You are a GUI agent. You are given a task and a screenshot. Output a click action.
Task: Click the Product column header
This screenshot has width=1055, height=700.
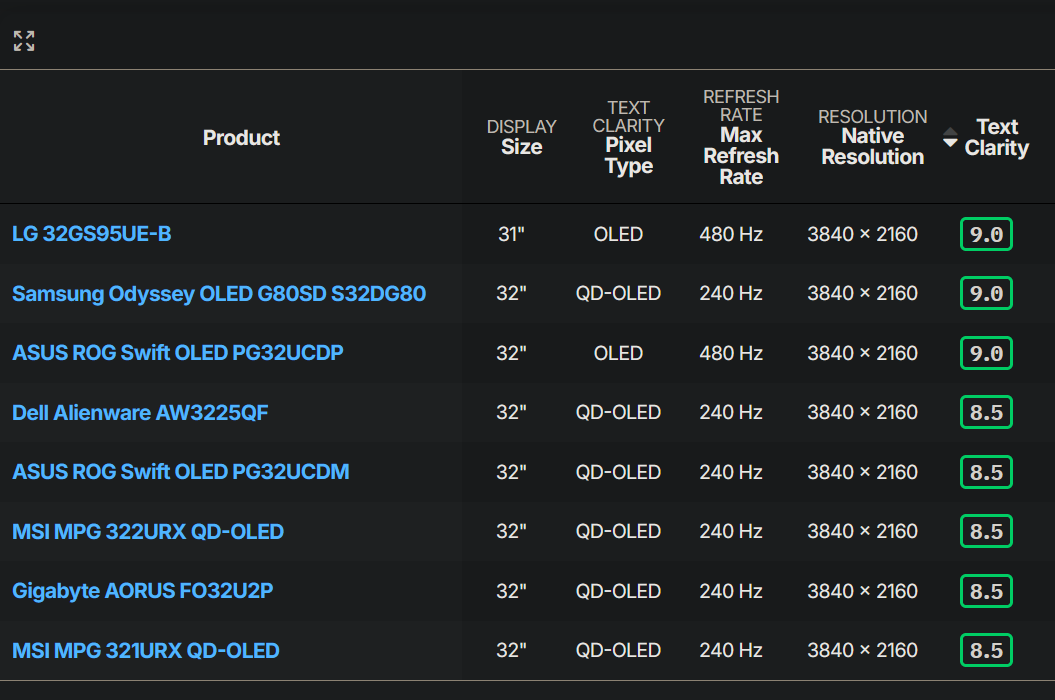coord(241,137)
